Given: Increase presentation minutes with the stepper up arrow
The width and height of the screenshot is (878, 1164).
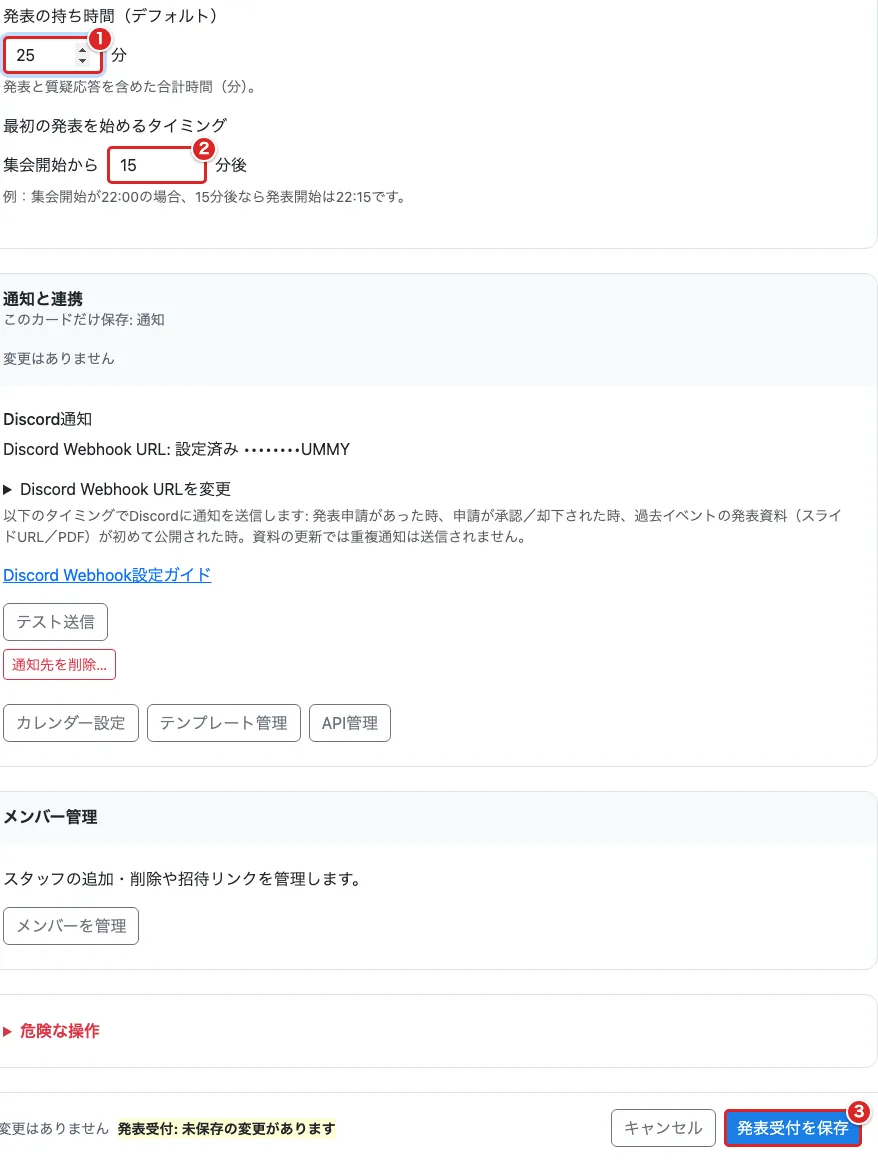Looking at the screenshot, I should tap(82, 50).
